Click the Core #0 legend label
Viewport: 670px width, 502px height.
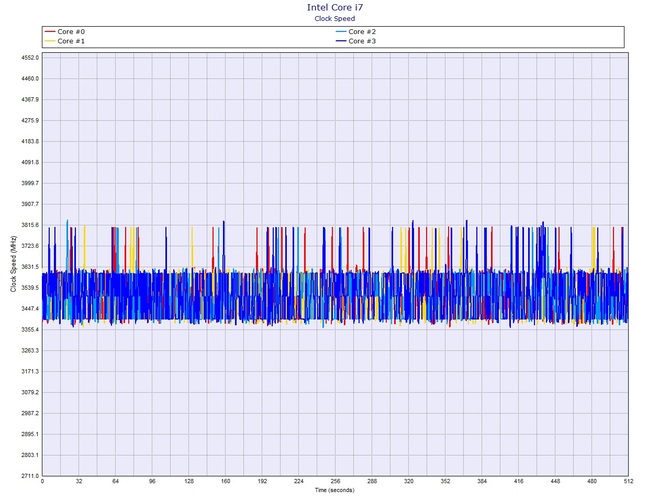coord(71,32)
